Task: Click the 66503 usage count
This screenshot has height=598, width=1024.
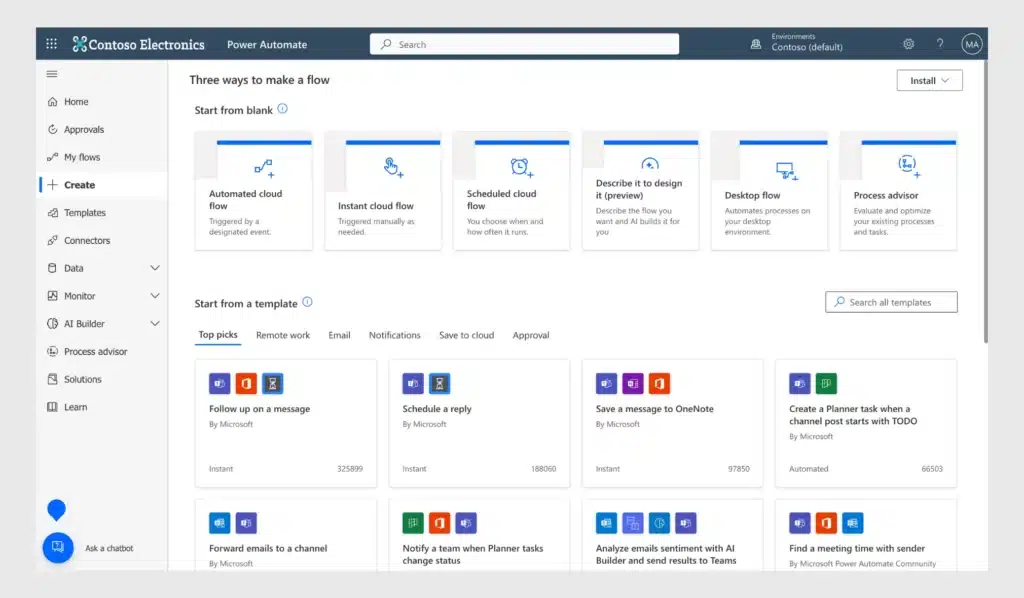Action: [x=932, y=469]
